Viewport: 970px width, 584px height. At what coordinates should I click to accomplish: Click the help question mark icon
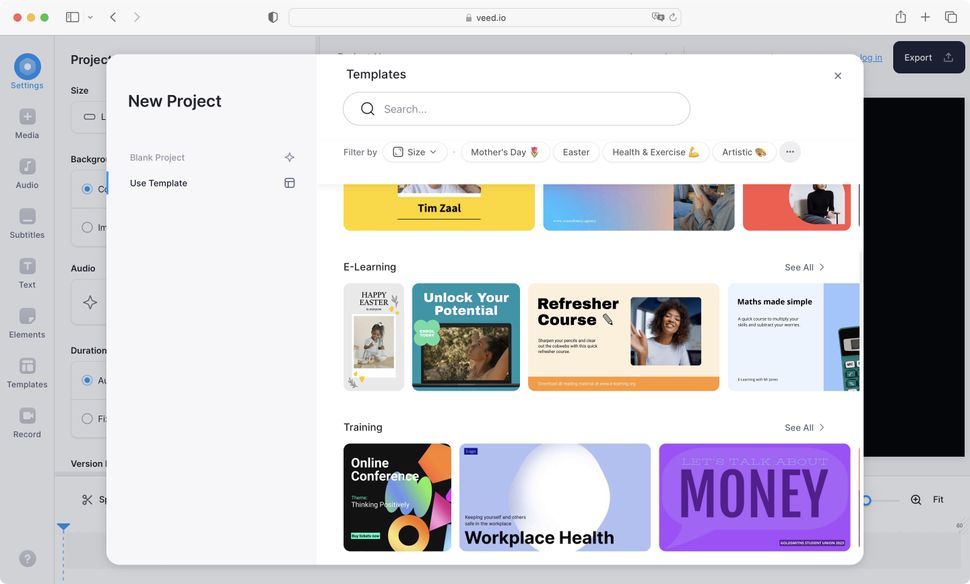[x=27, y=559]
